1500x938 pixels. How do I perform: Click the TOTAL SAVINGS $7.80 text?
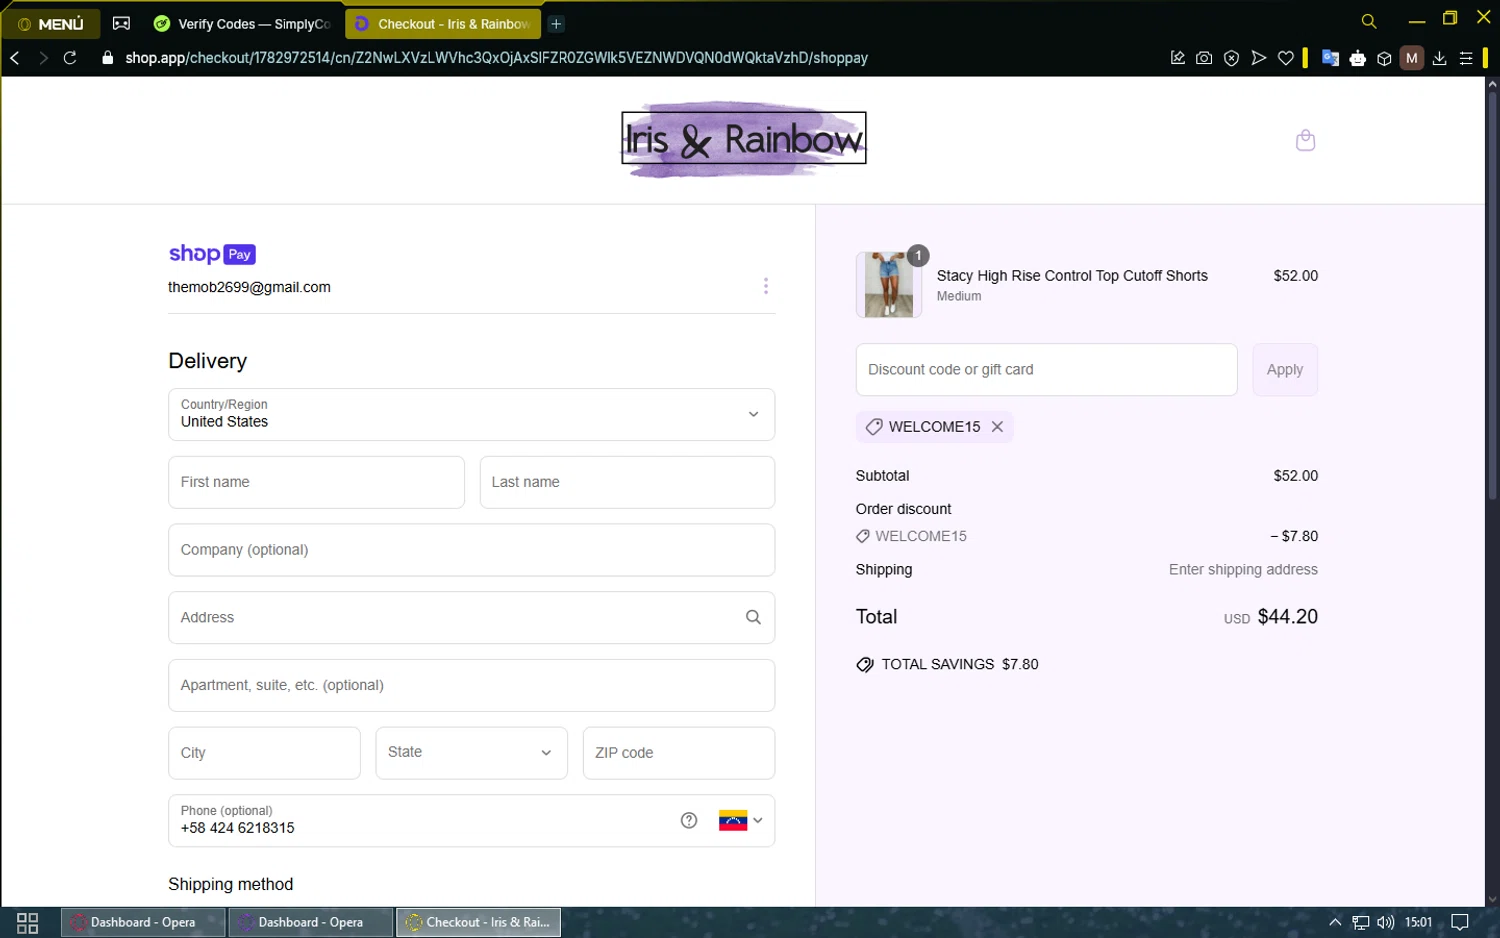[959, 665]
